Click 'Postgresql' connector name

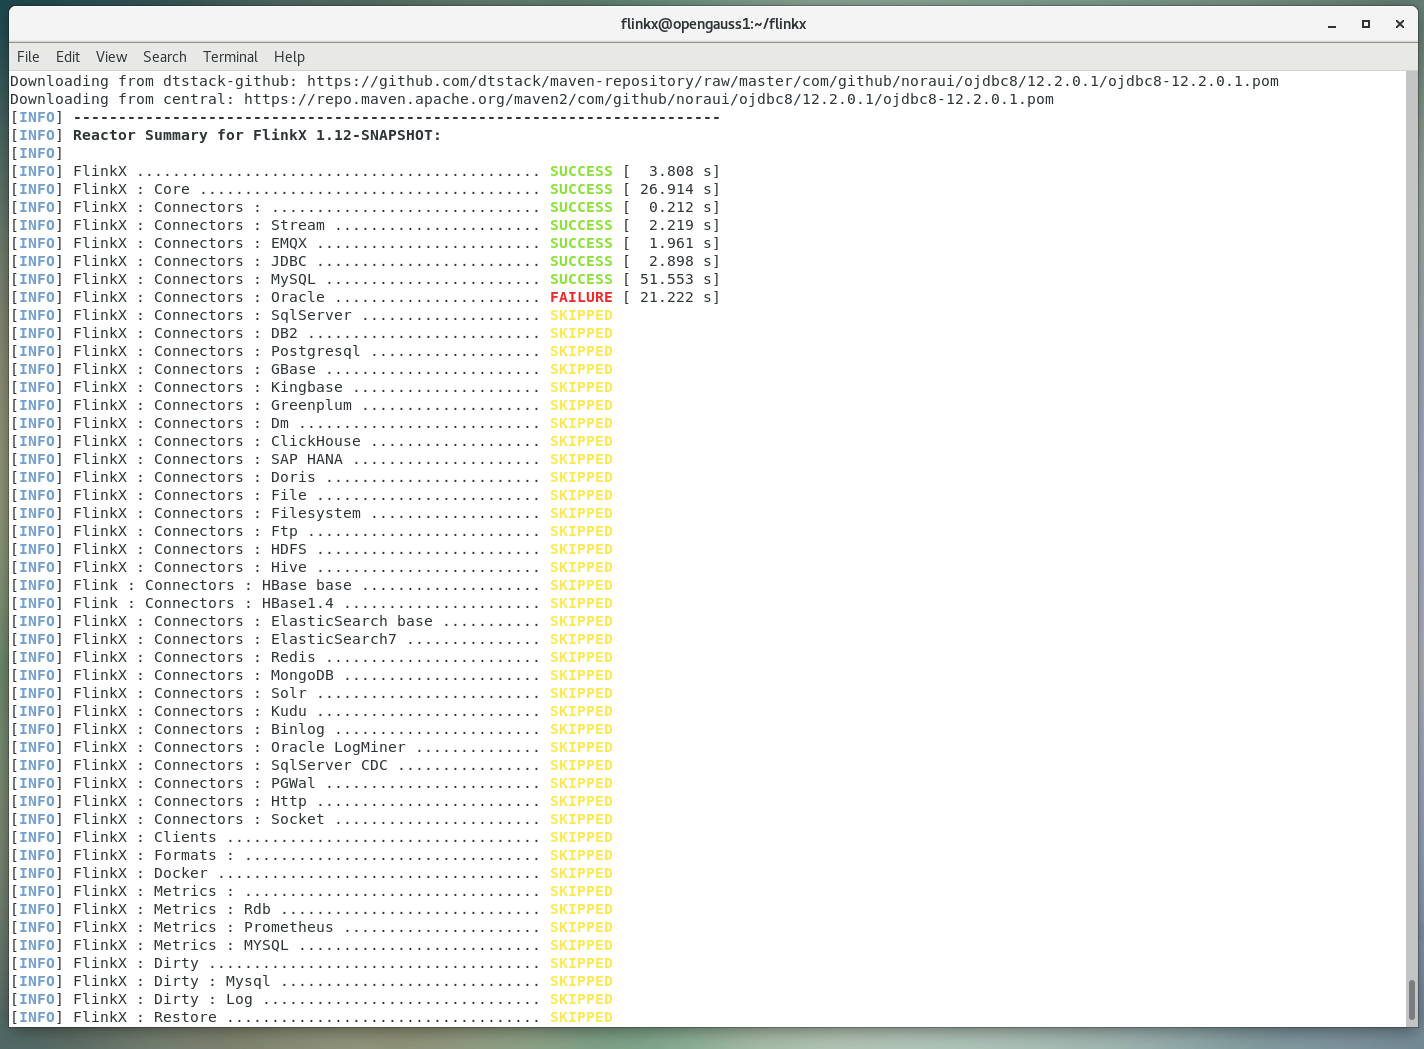[x=316, y=351]
